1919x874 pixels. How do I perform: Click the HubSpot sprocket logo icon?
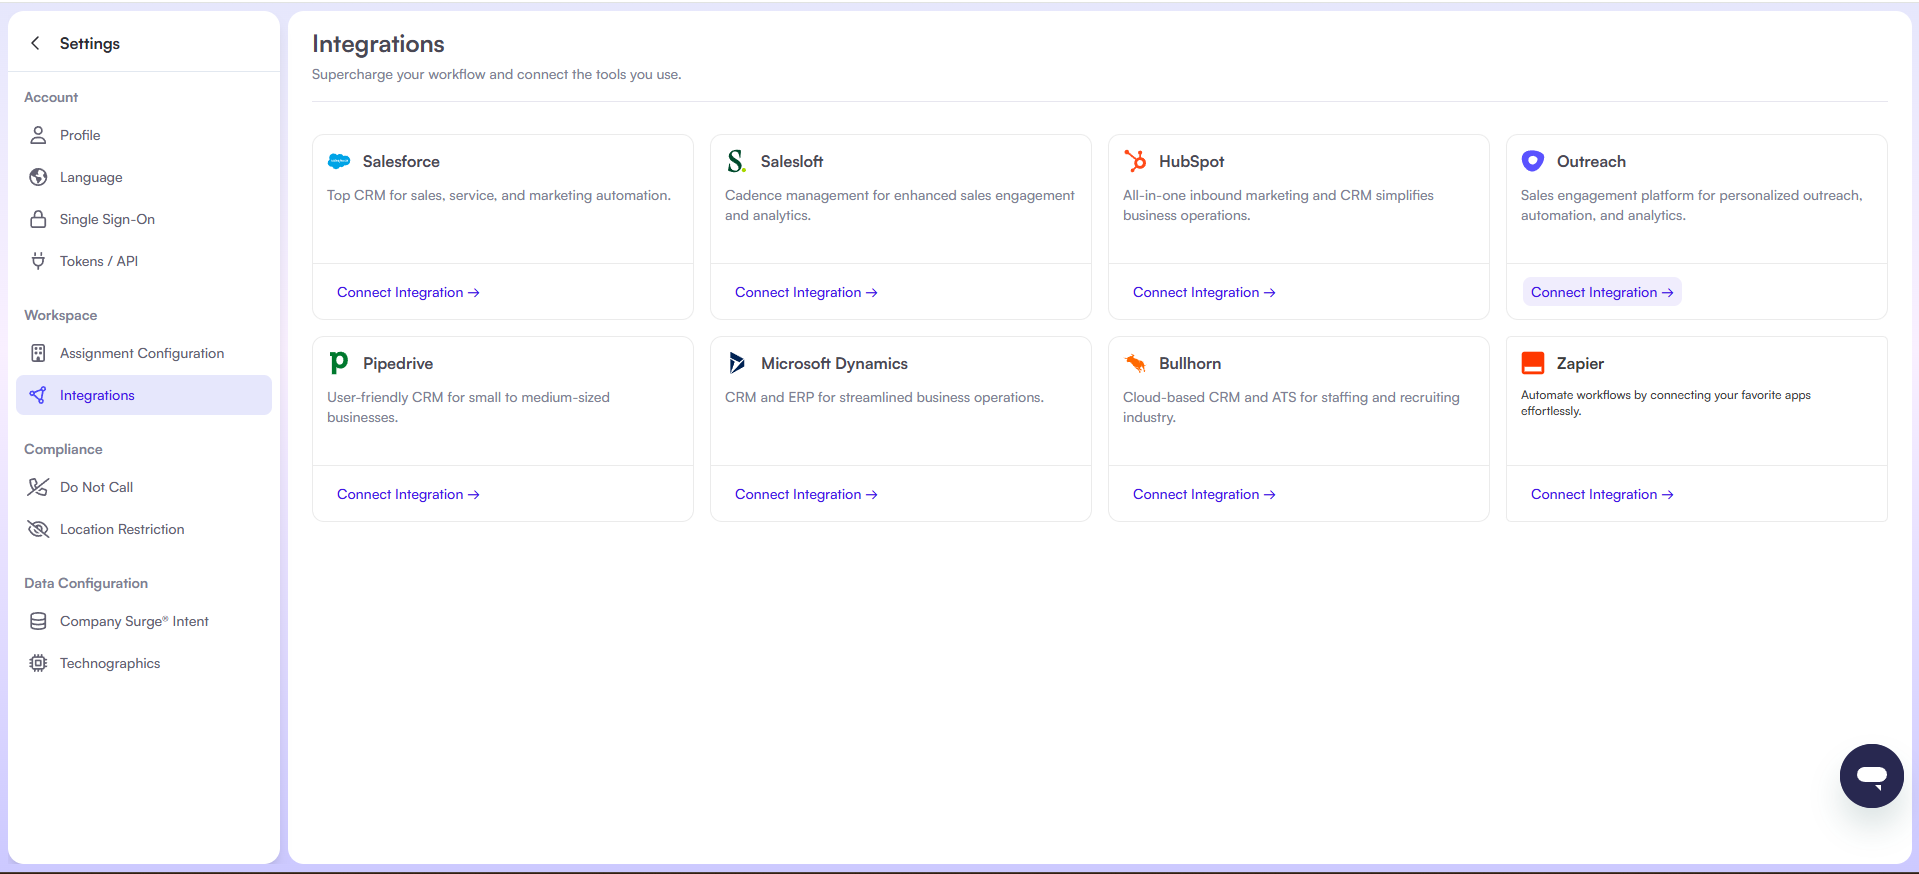1135,161
